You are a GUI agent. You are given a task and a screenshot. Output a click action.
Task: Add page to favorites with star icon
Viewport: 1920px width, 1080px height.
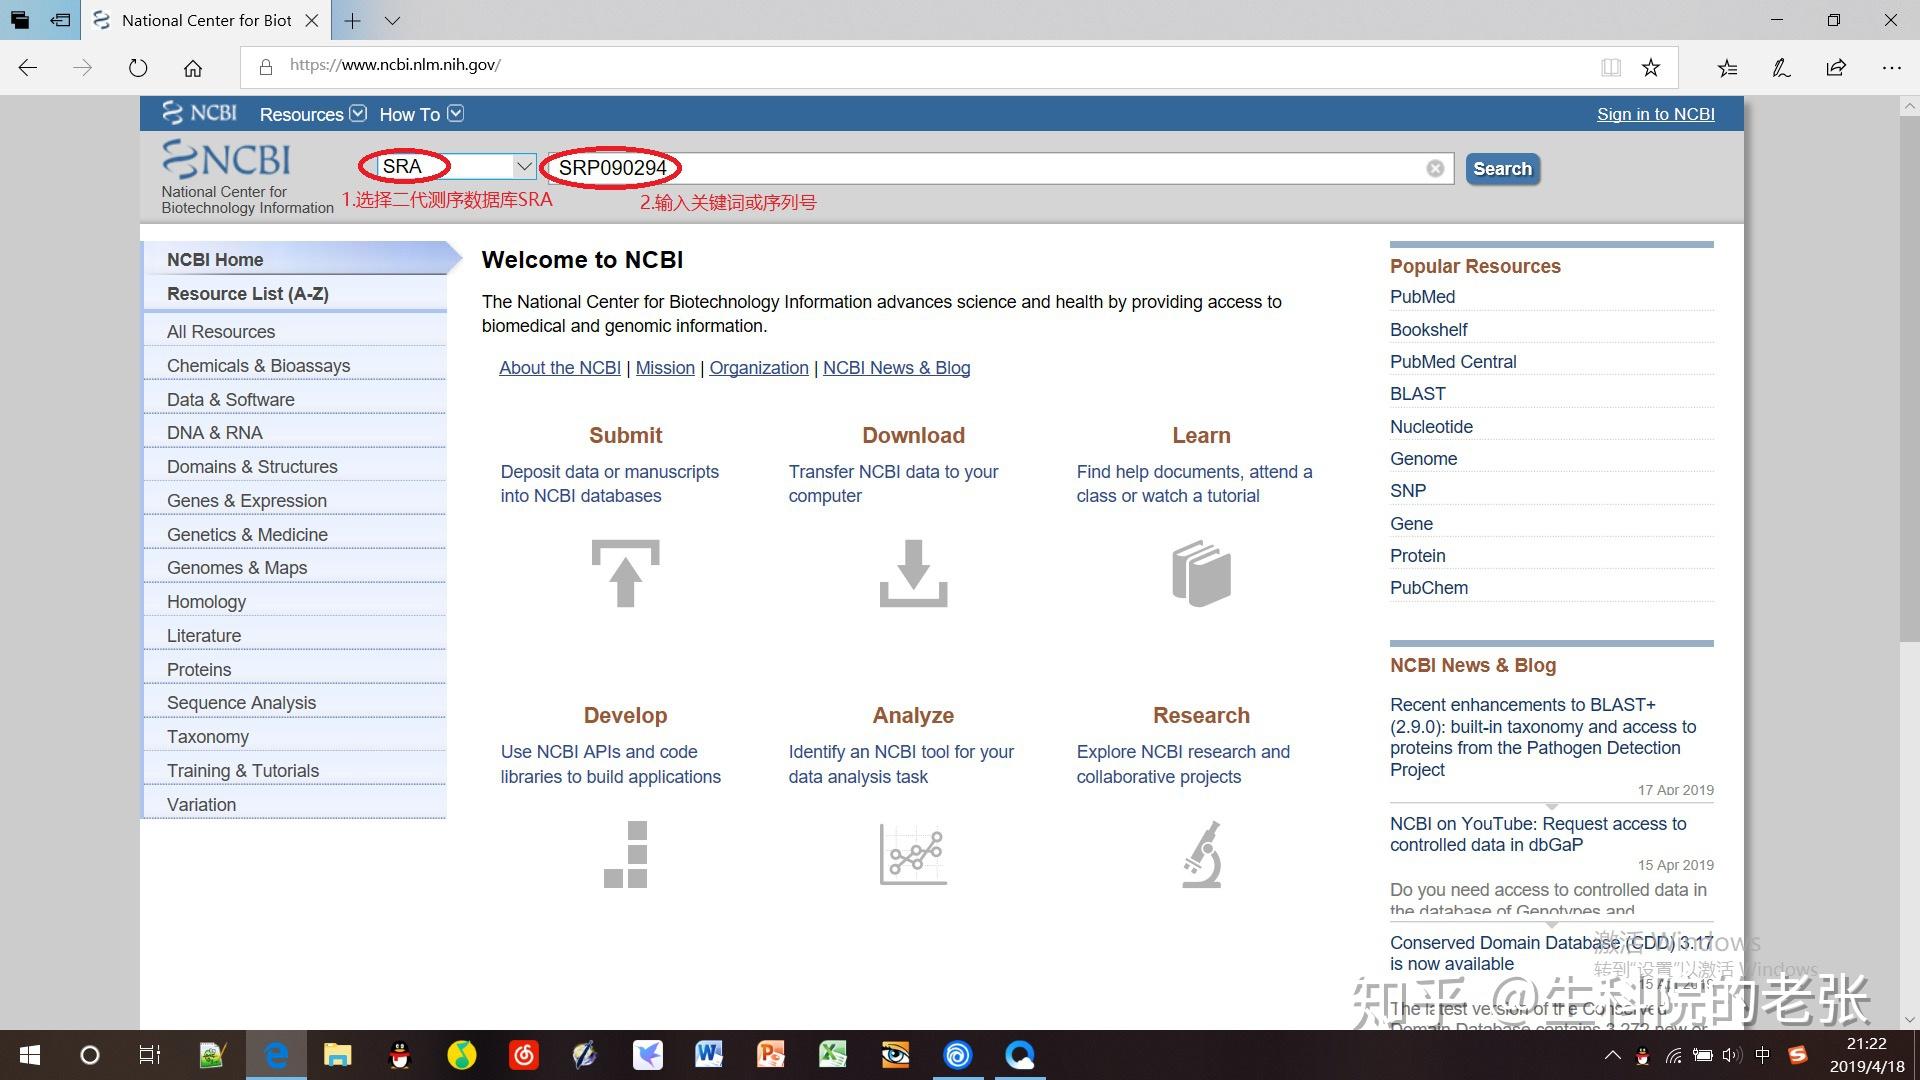click(x=1651, y=67)
